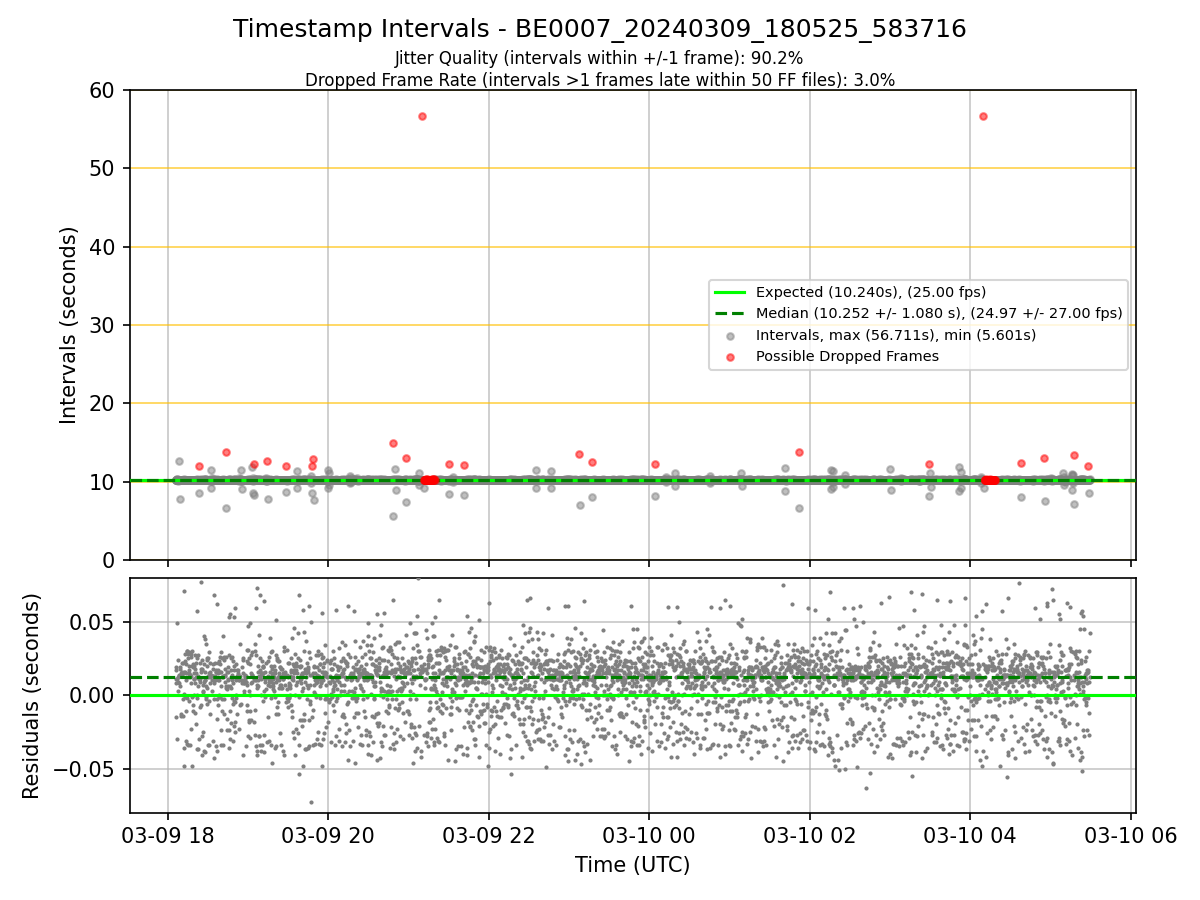Click the 'Jitter Quality' 90.2% subtitle line
The image size is (1200, 900).
point(599,58)
